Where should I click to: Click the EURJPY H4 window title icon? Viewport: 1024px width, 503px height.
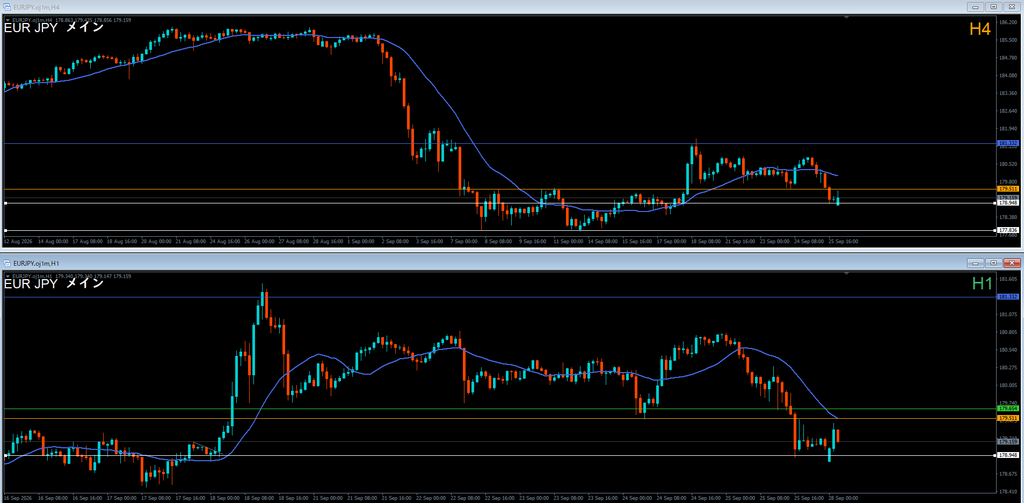pos(7,7)
